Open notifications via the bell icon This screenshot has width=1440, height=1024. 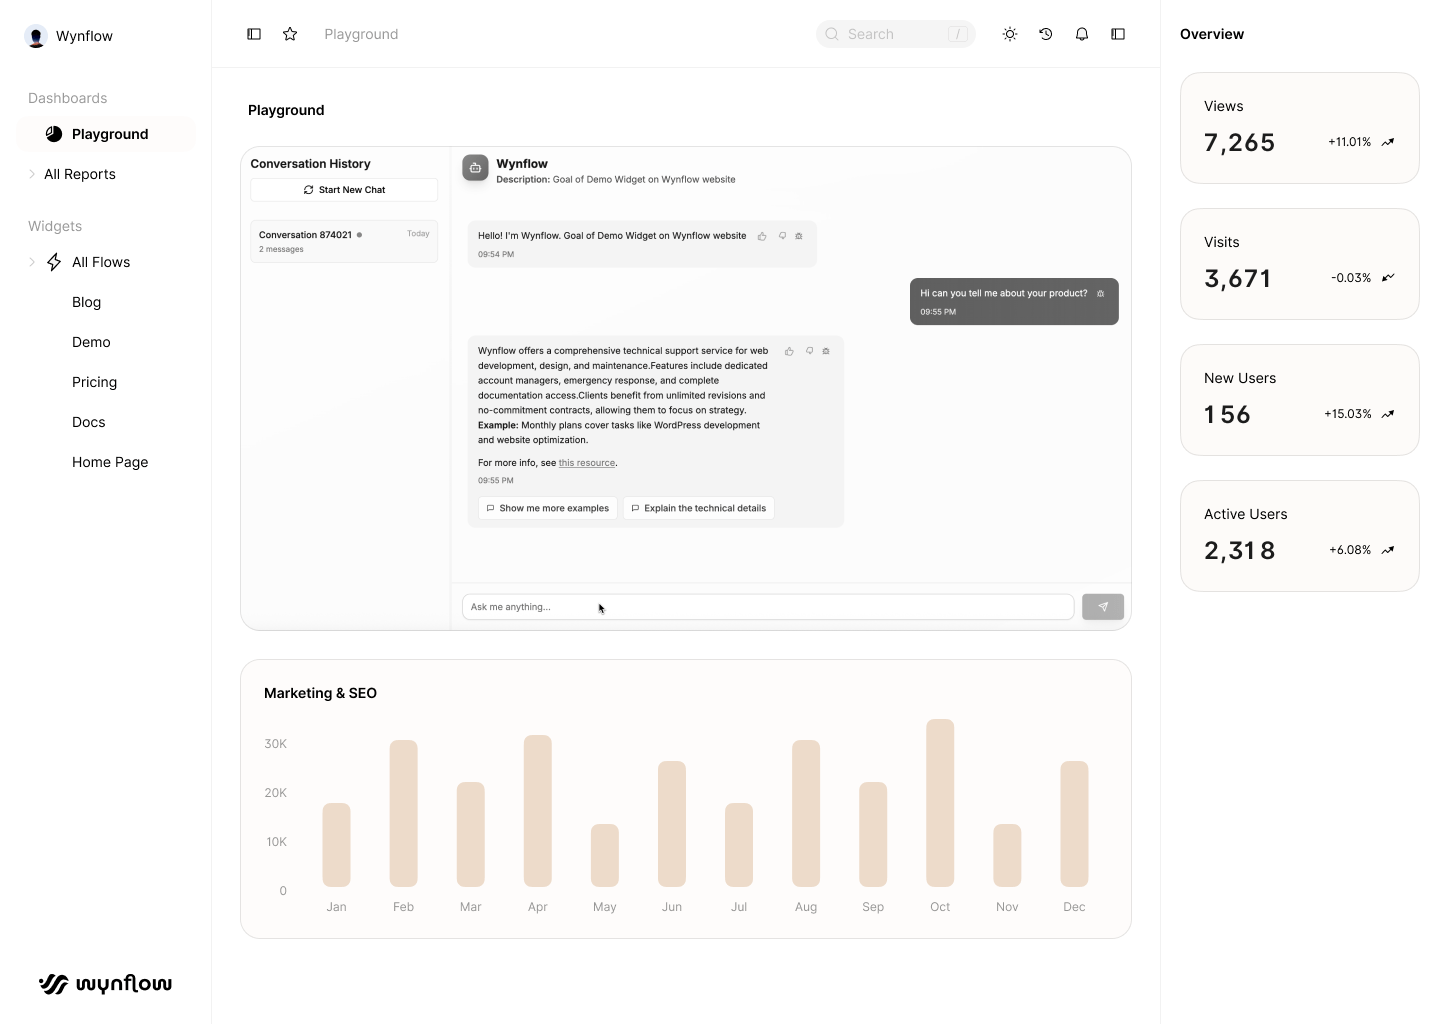(1081, 33)
